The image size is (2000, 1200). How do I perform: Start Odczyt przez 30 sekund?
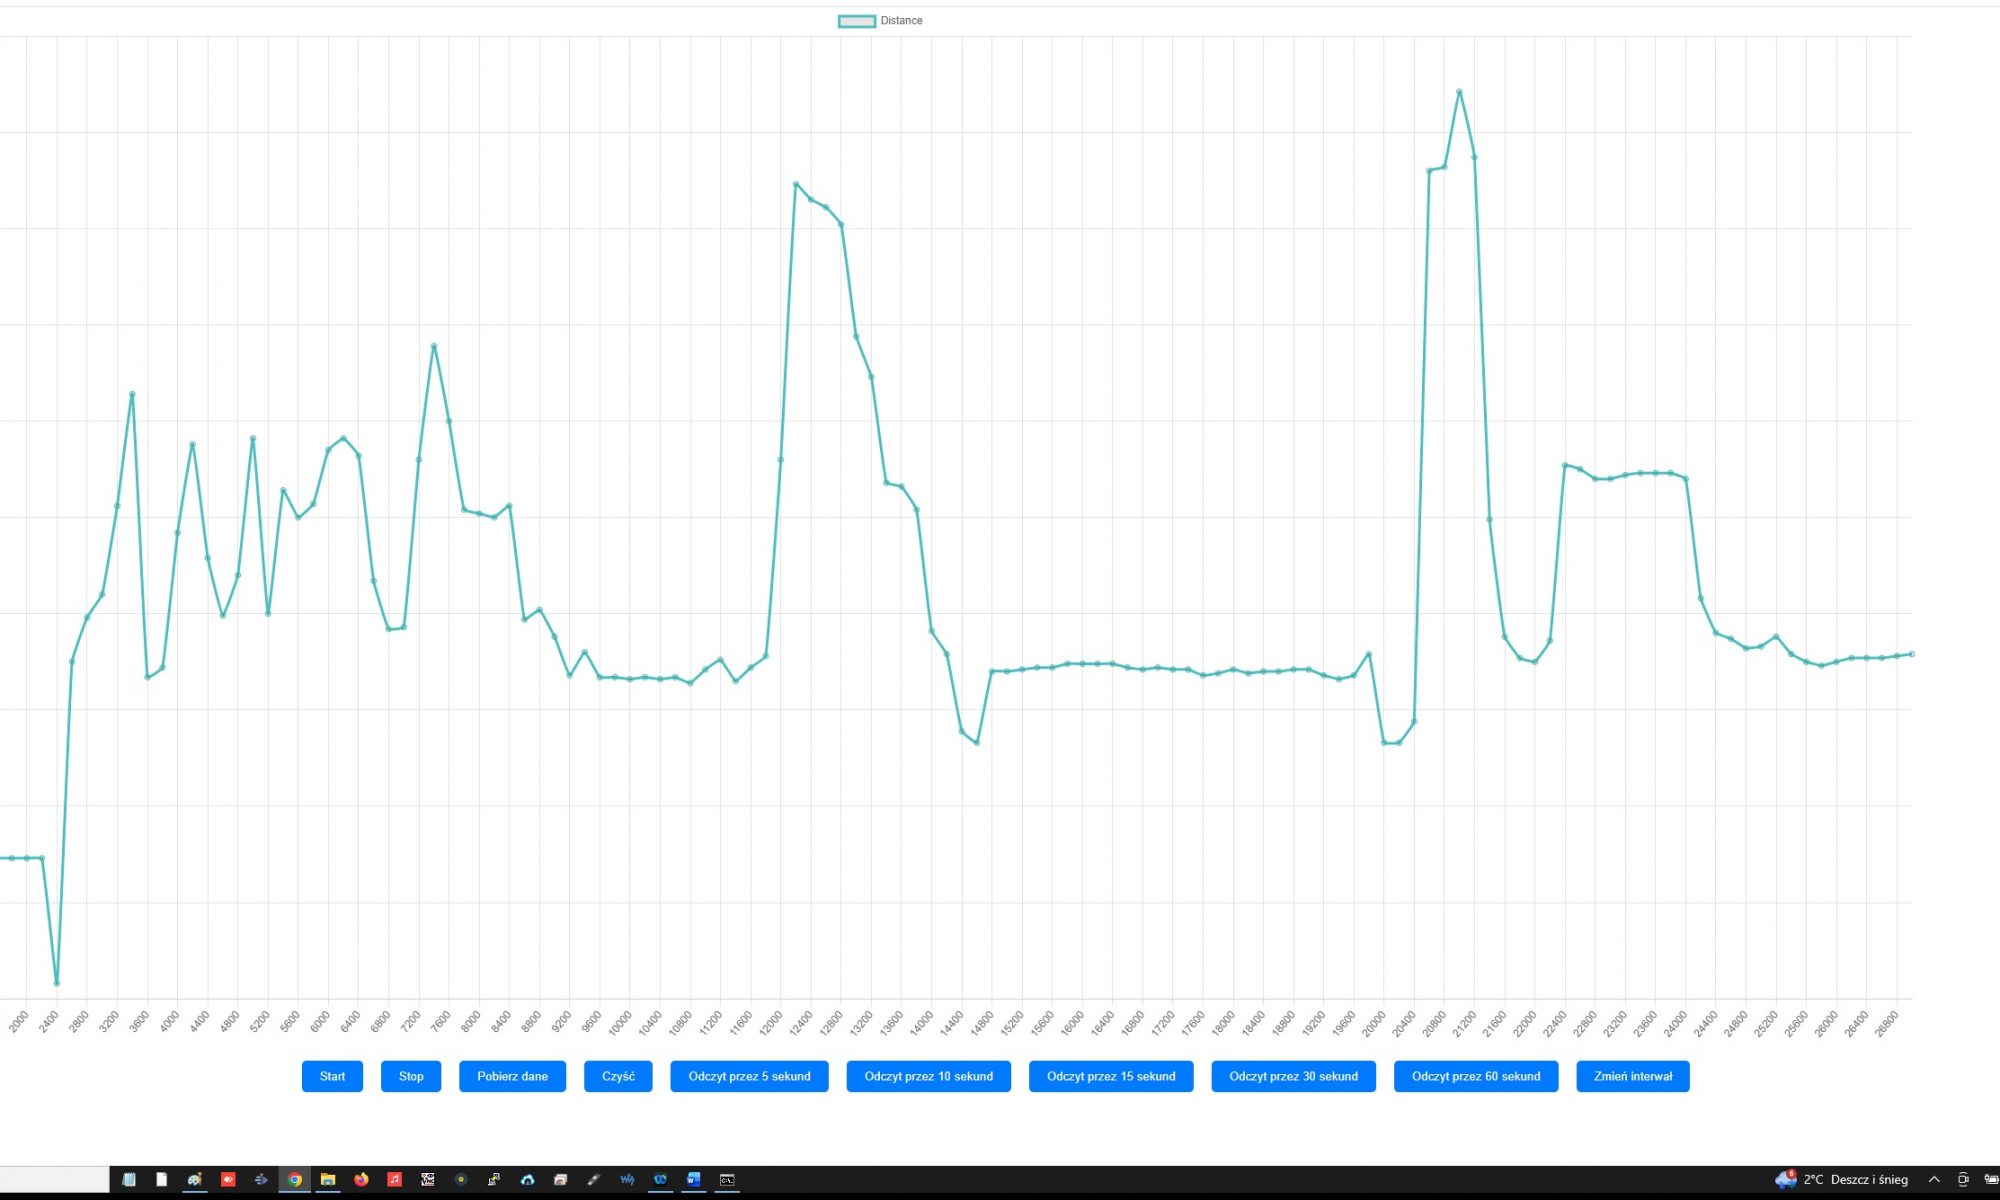[1293, 1076]
